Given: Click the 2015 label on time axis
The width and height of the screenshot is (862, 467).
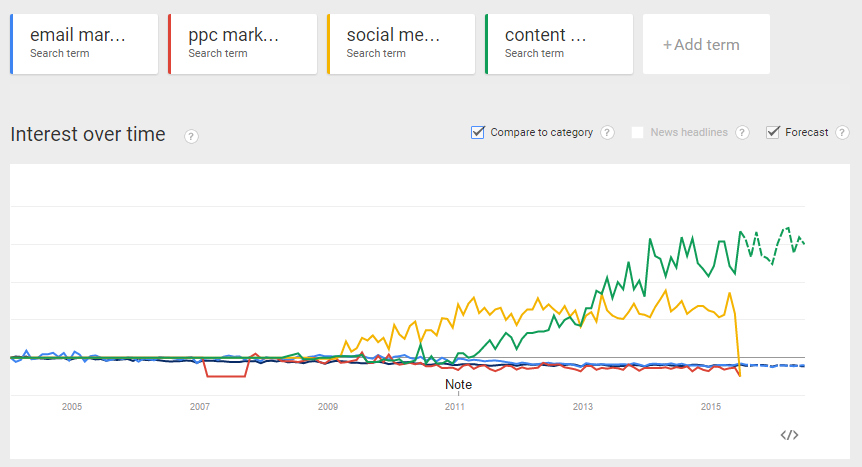Looking at the screenshot, I should click(711, 407).
